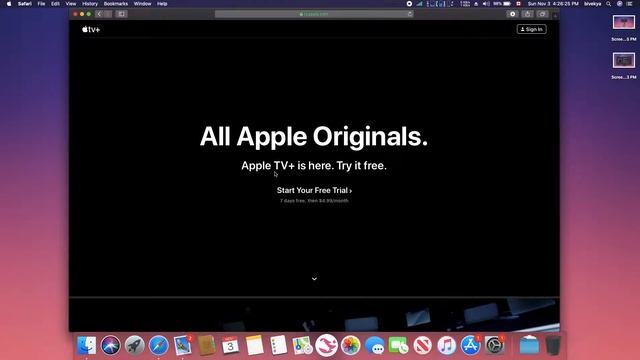The height and width of the screenshot is (360, 640).
Task: Open System Preferences gear in dock
Action: [x=495, y=345]
